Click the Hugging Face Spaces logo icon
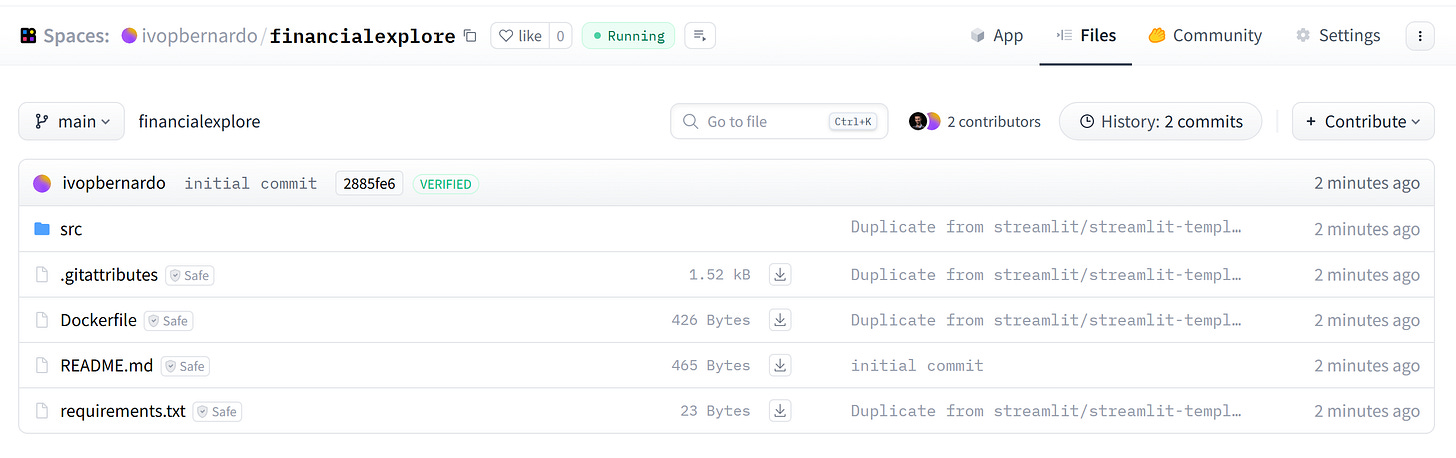 (x=28, y=36)
